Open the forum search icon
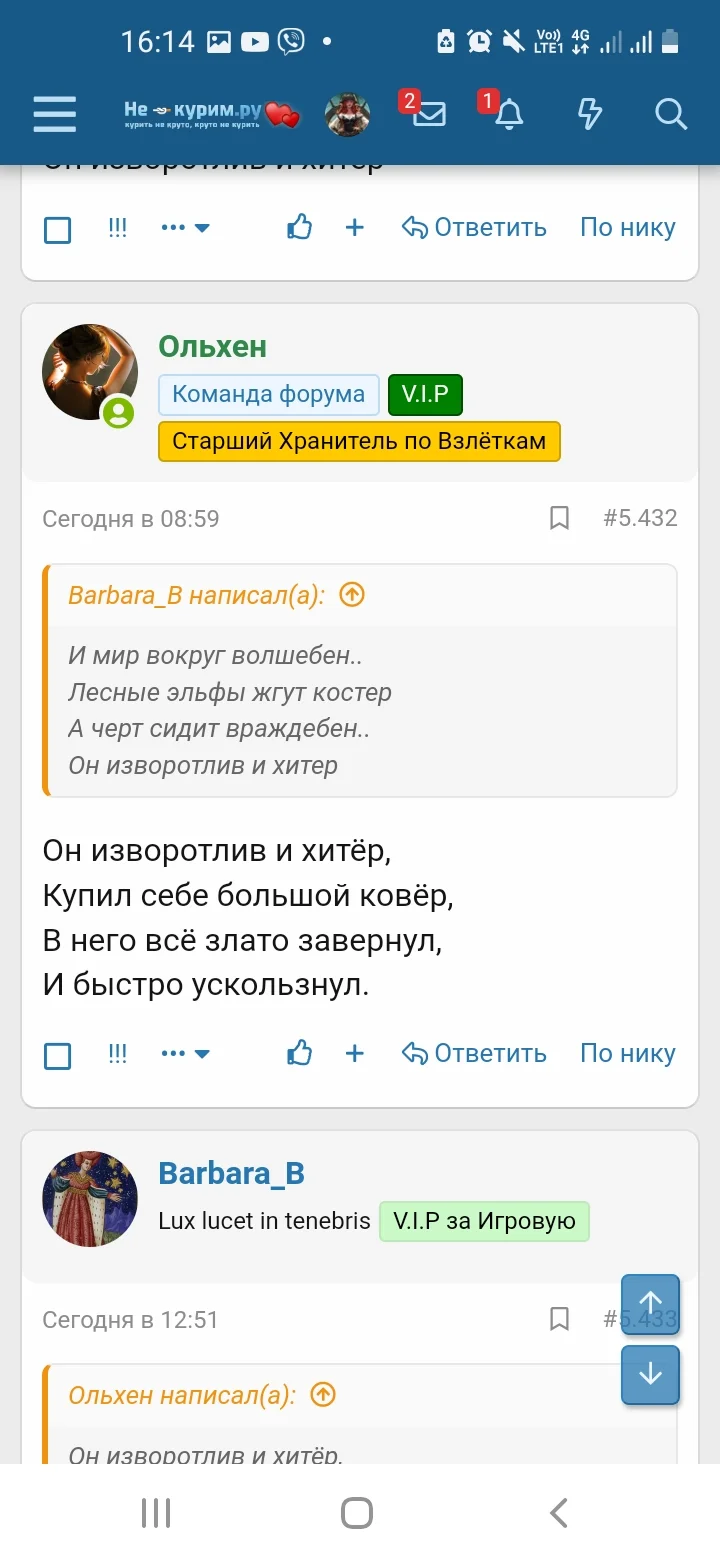 pyautogui.click(x=670, y=114)
